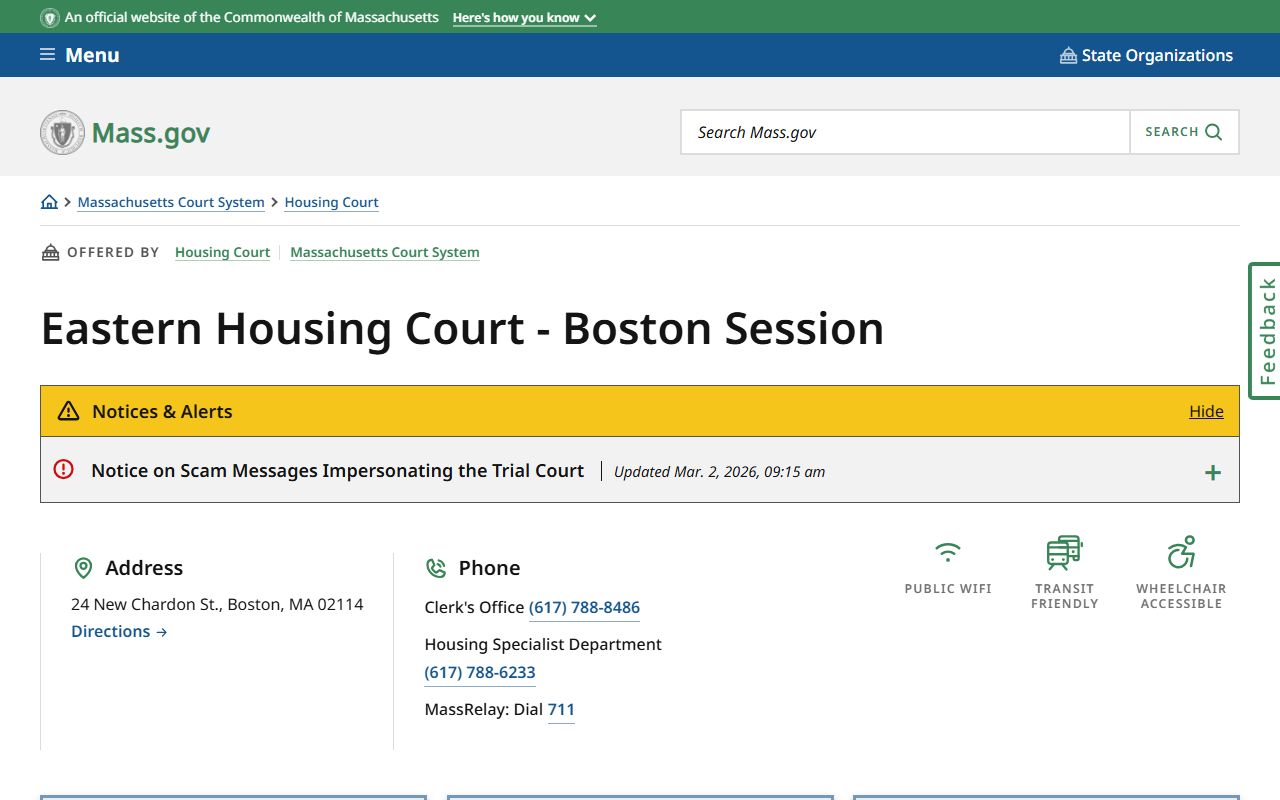This screenshot has width=1280, height=800.
Task: Click the Transit Friendly bus icon
Action: tap(1064, 552)
